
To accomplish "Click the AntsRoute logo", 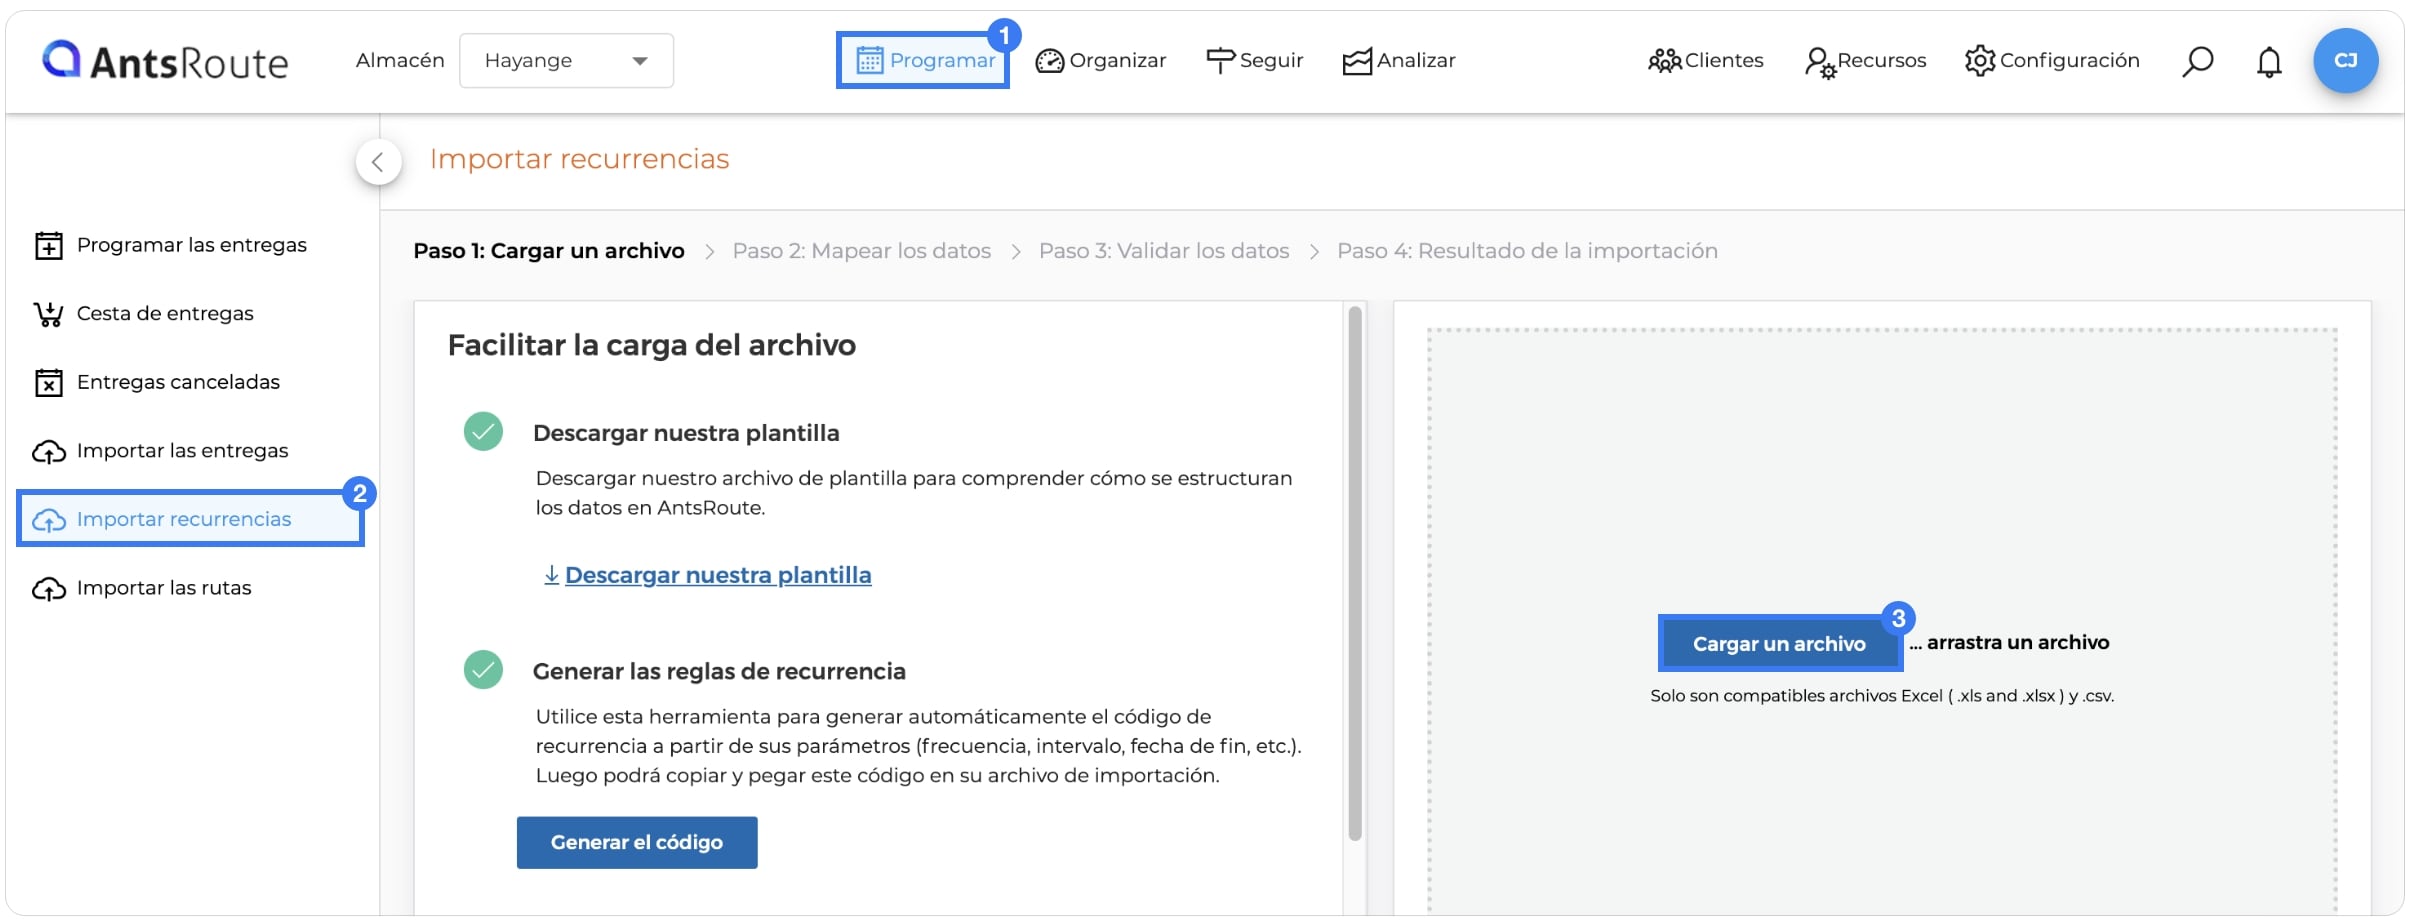I will [x=165, y=61].
